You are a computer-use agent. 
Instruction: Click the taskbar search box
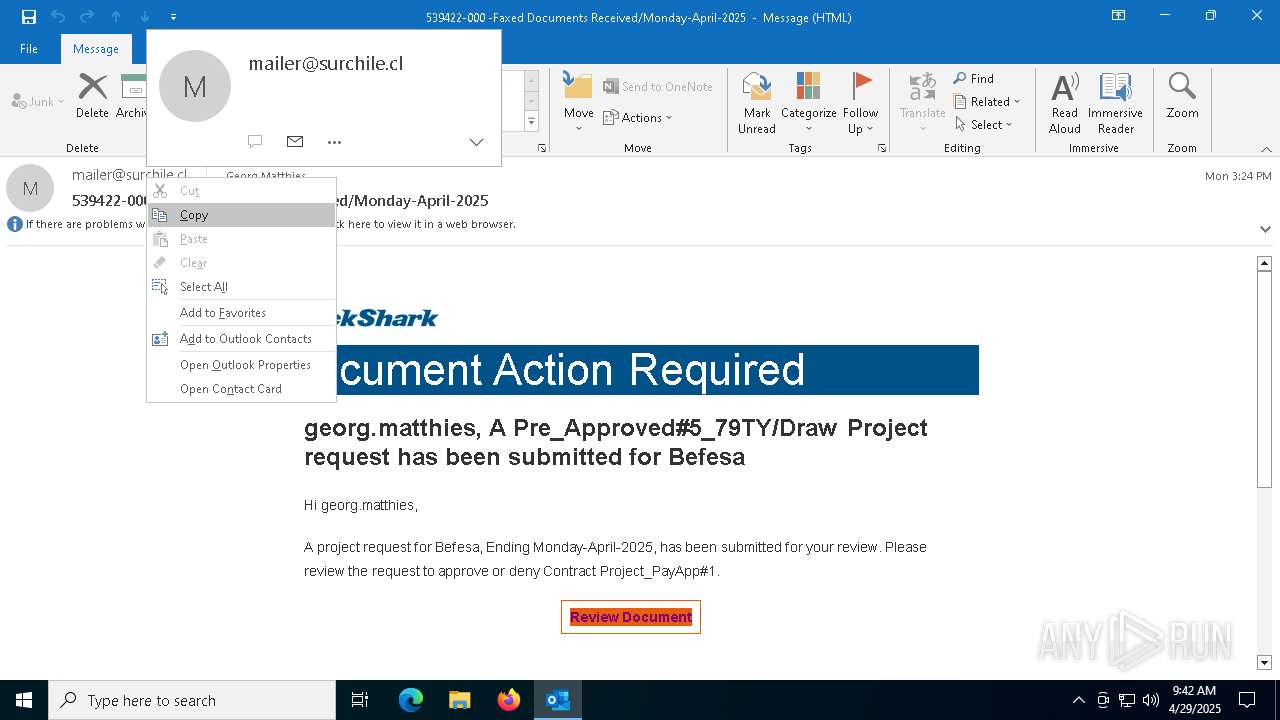click(x=192, y=700)
